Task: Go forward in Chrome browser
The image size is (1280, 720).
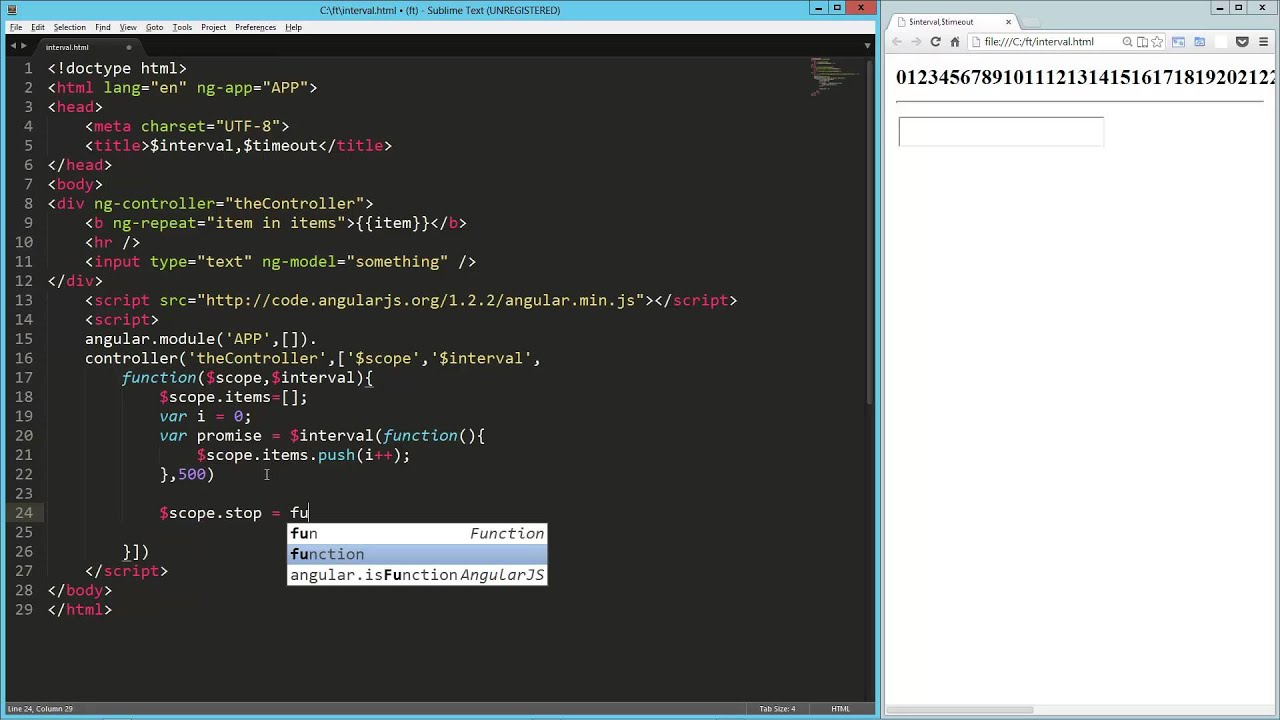Action: pyautogui.click(x=916, y=42)
